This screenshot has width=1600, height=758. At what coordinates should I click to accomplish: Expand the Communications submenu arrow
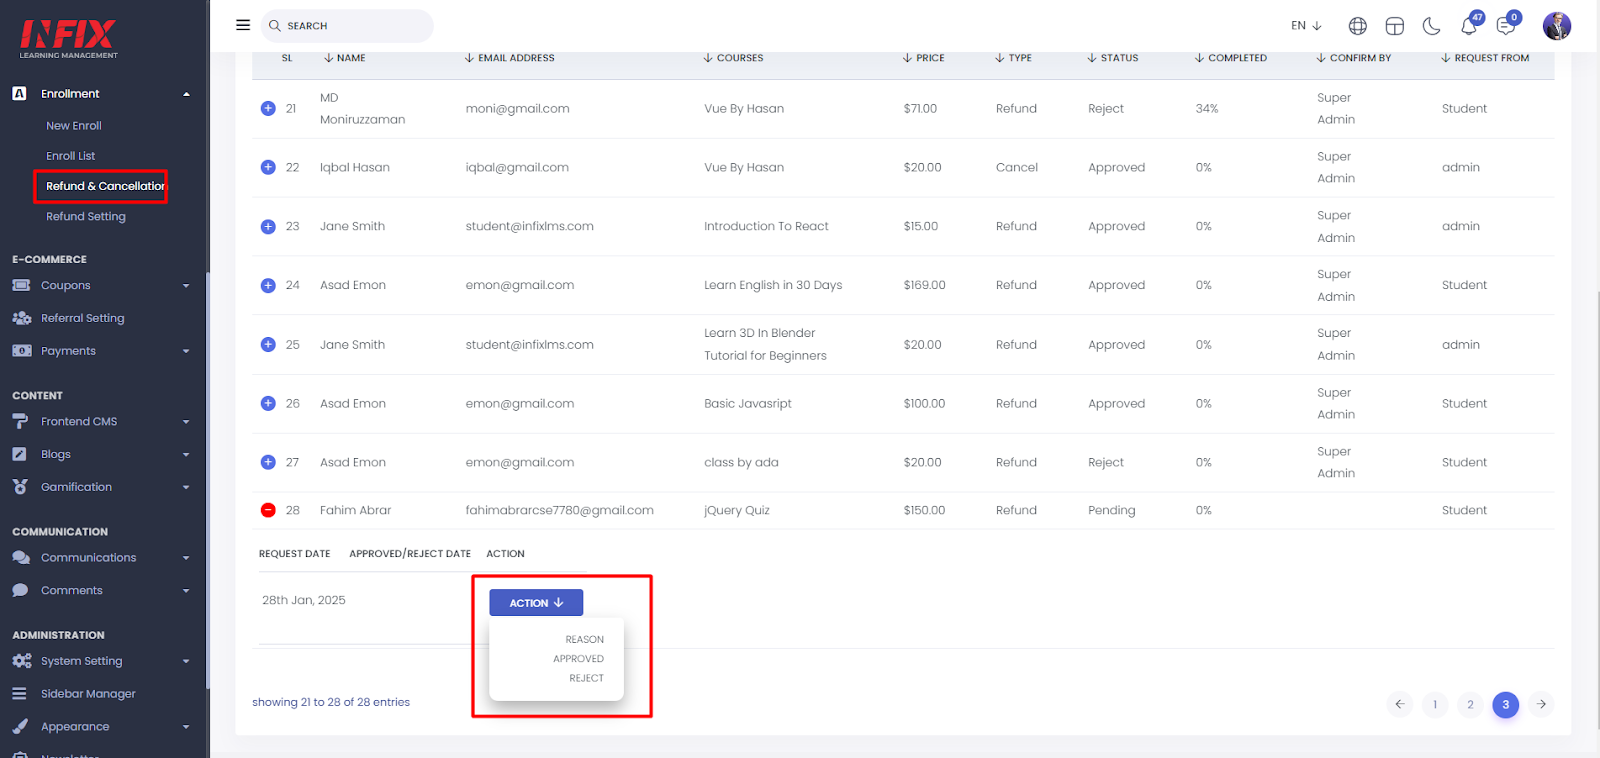[x=186, y=558]
